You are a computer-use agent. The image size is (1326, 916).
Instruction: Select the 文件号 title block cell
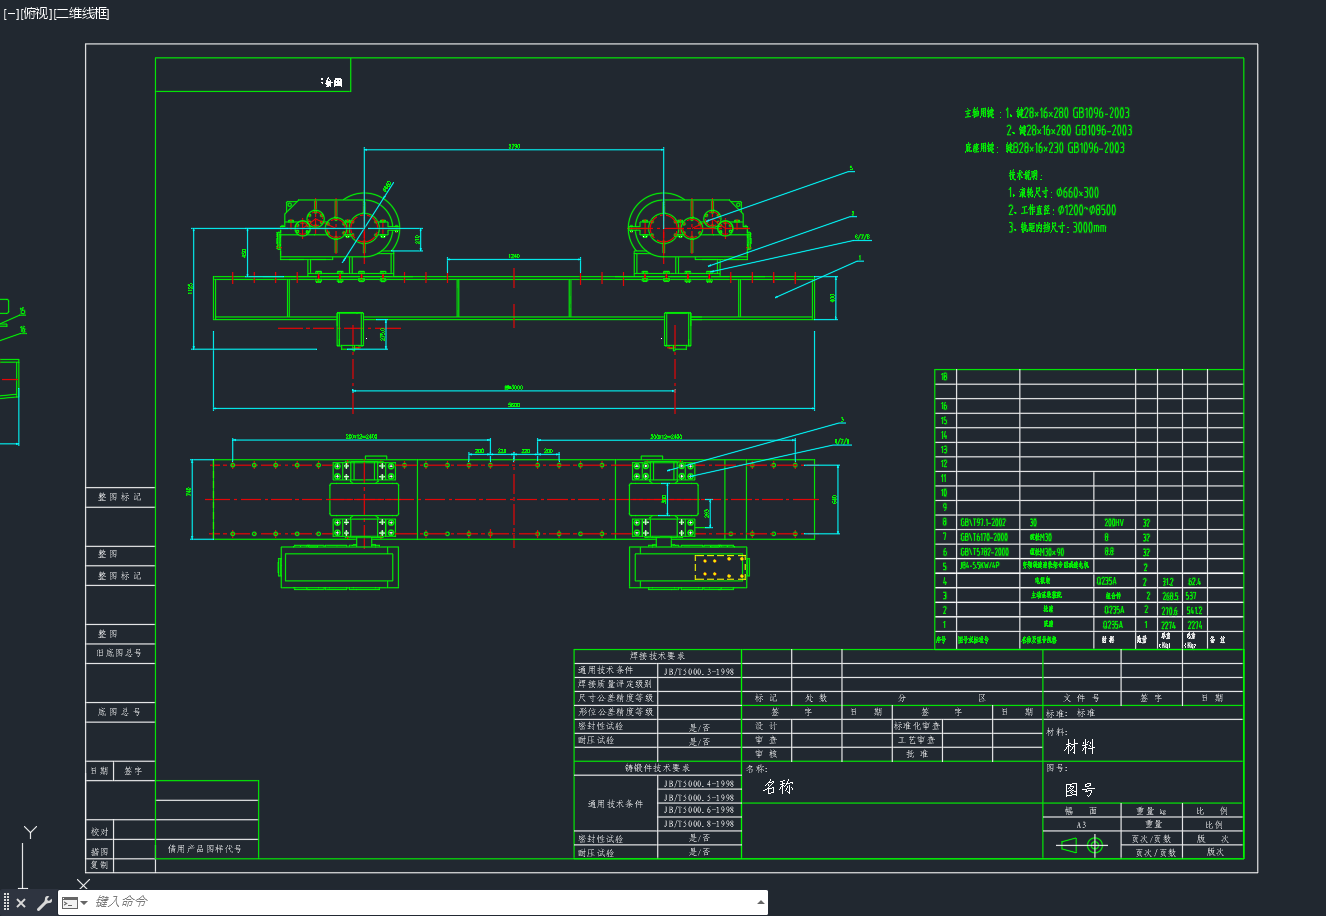(x=1082, y=698)
